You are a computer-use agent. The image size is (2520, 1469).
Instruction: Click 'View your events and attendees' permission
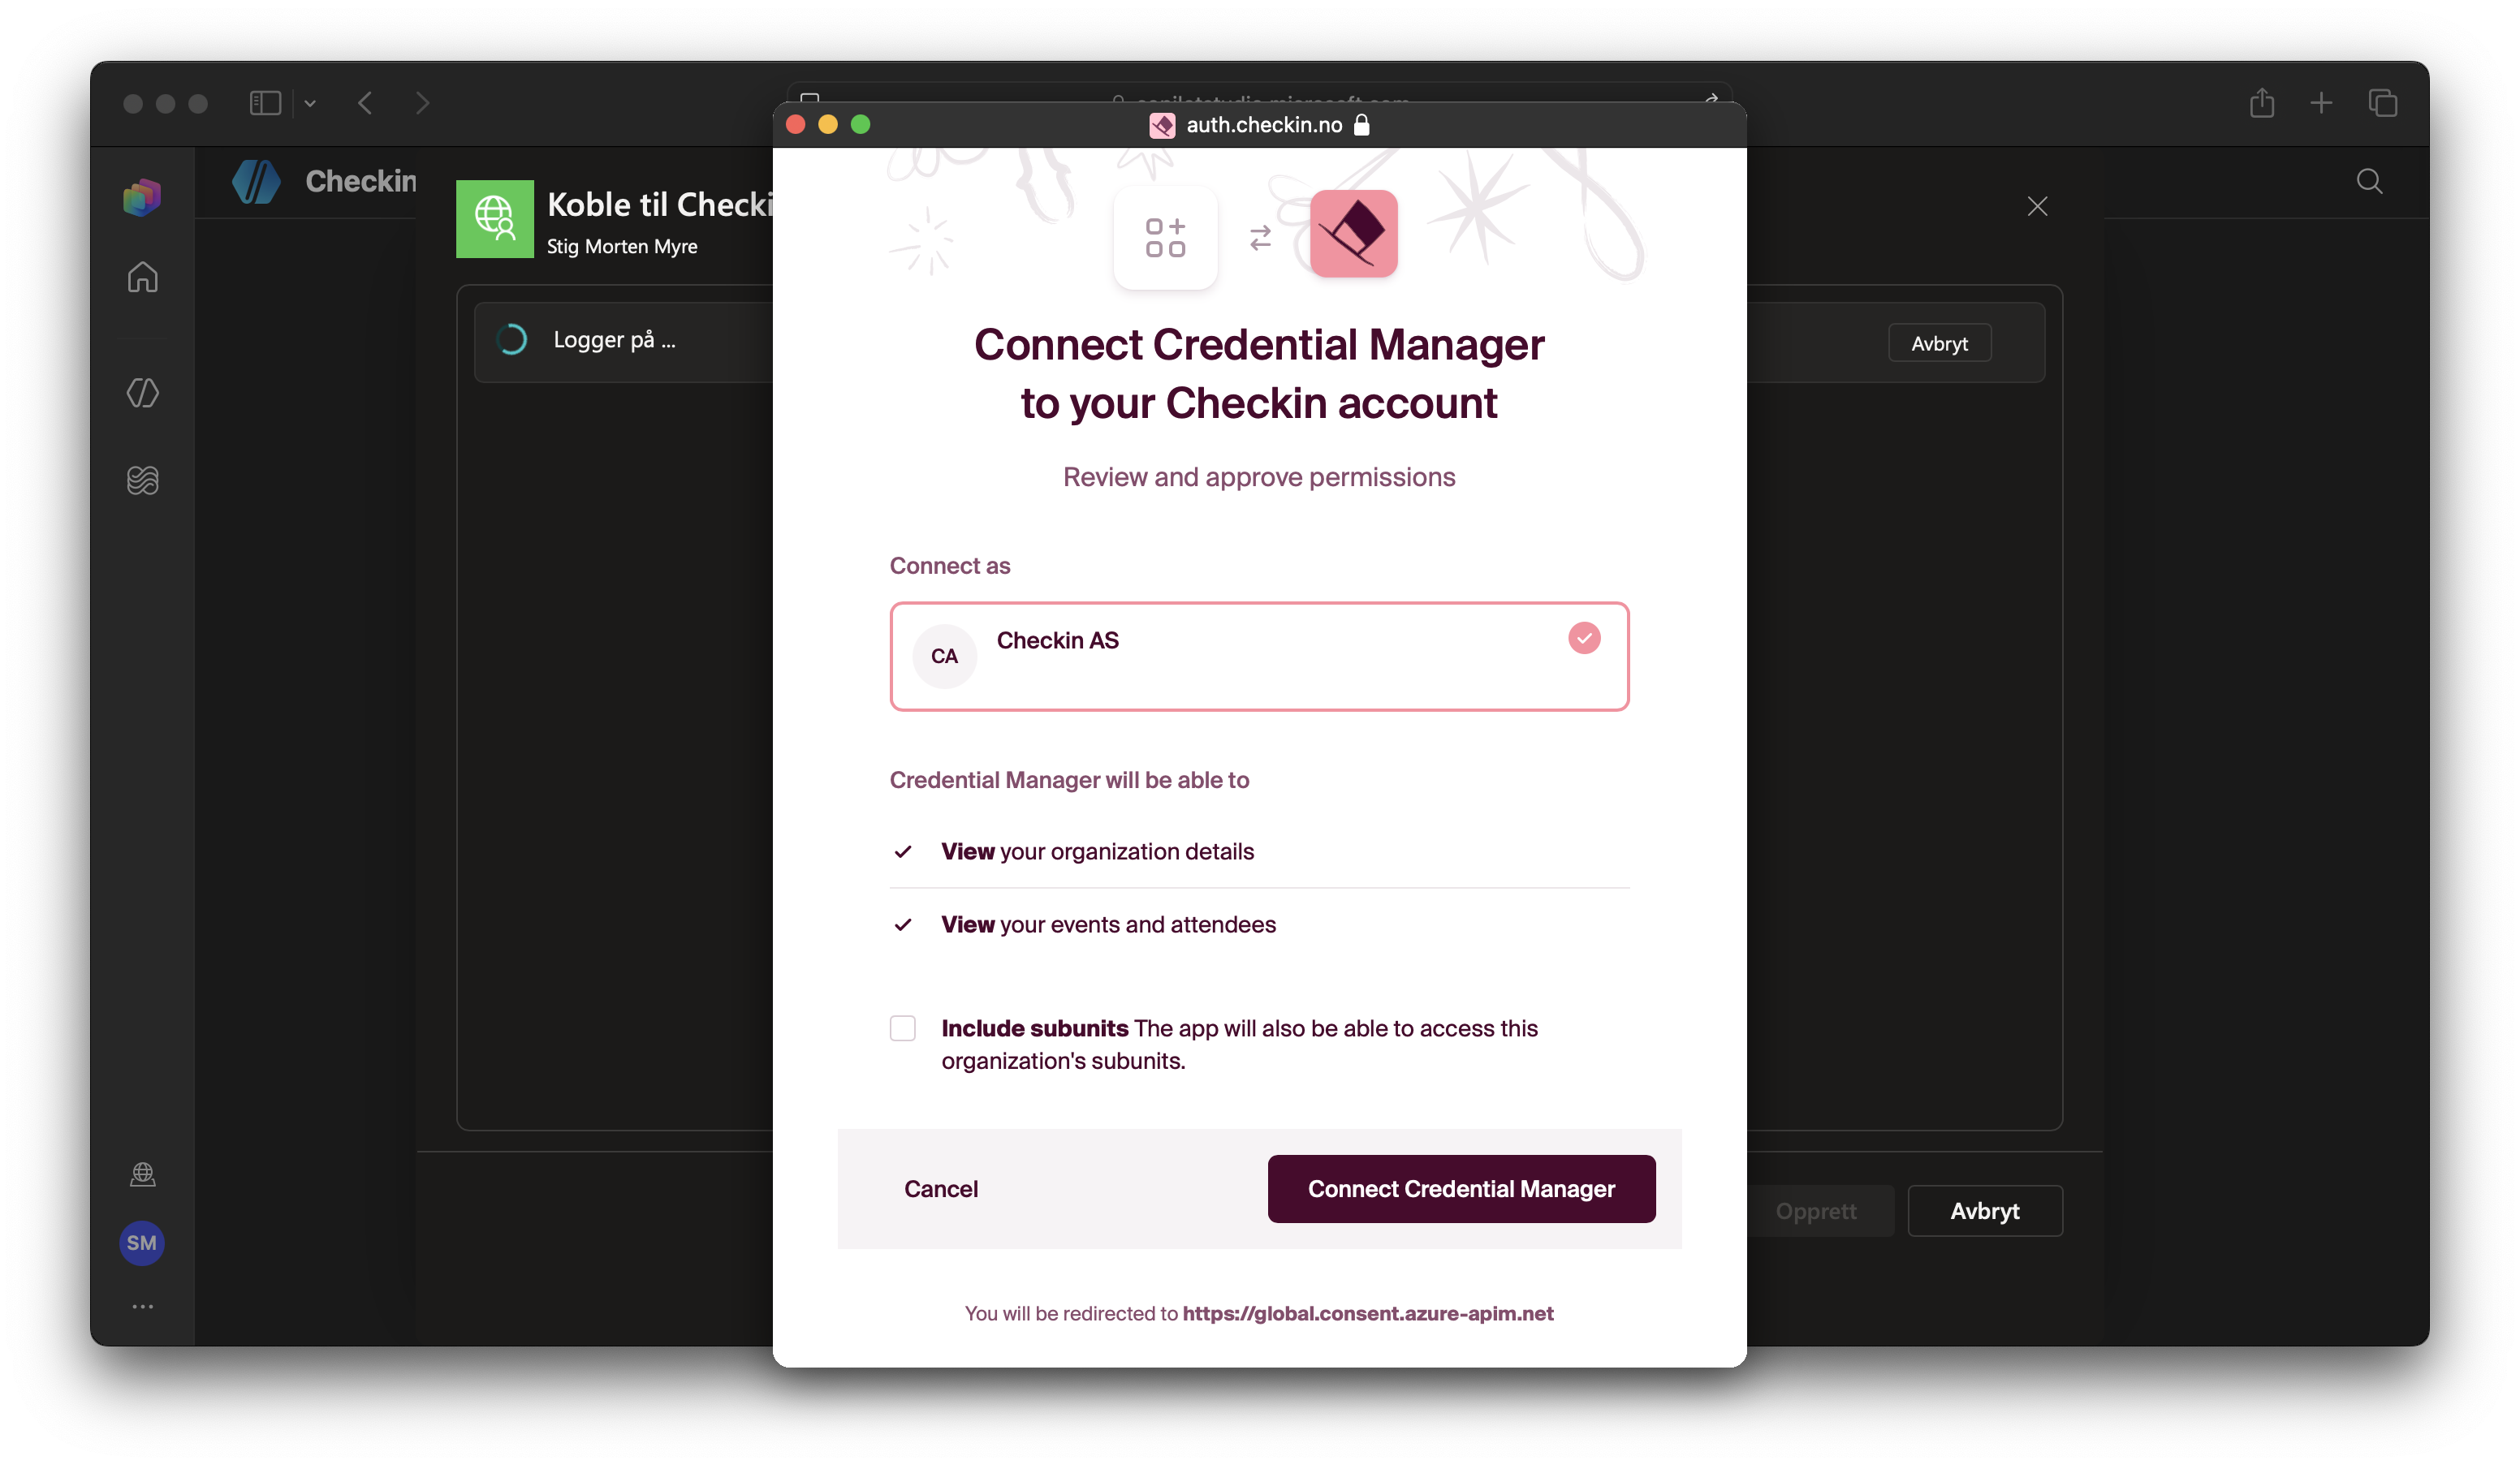1108,924
